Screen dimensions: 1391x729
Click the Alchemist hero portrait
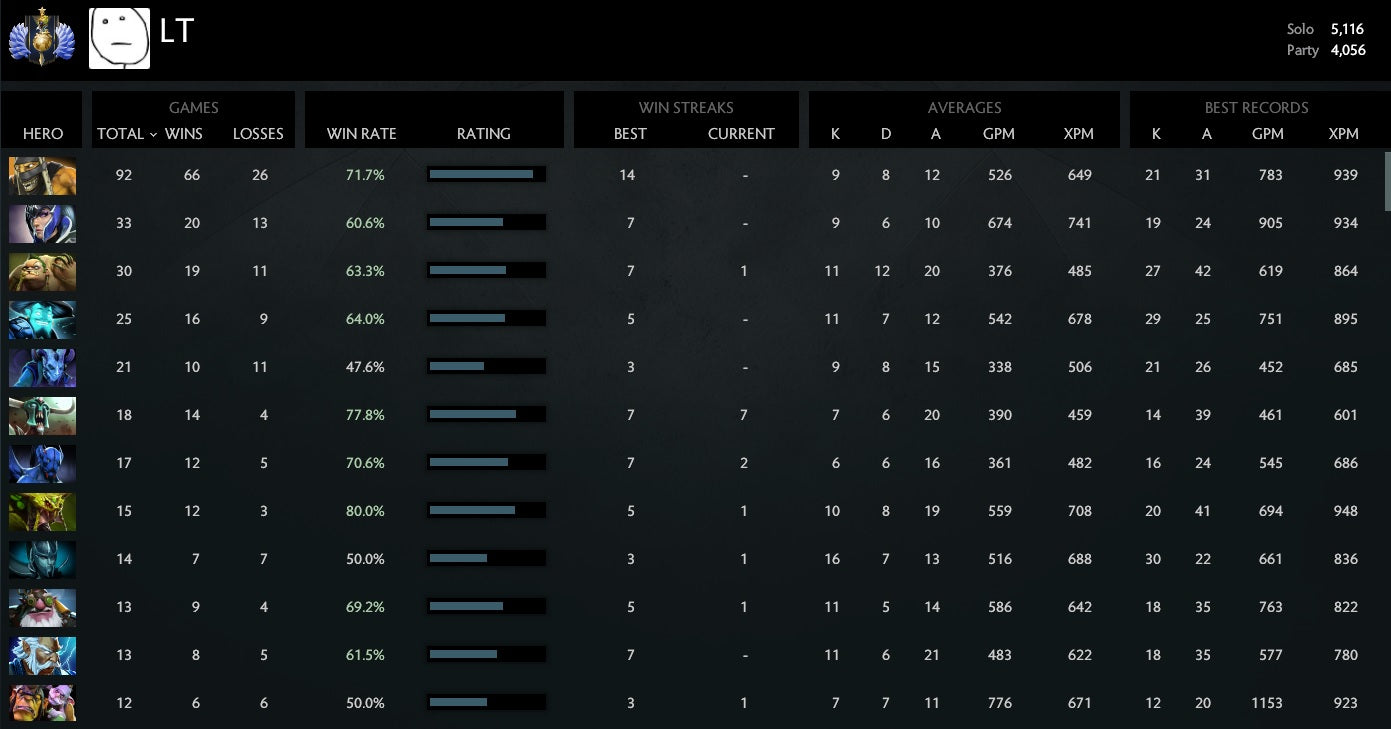point(42,703)
